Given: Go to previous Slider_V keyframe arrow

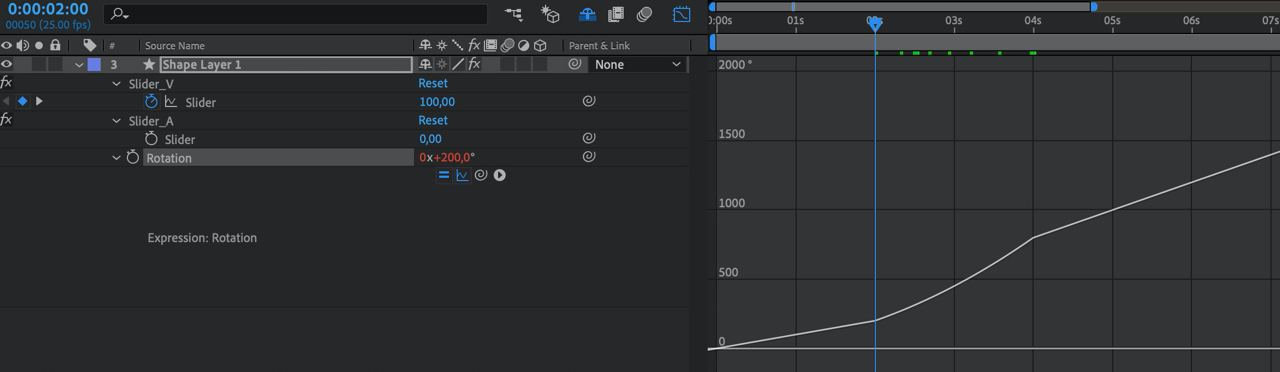Looking at the screenshot, I should (x=6, y=101).
